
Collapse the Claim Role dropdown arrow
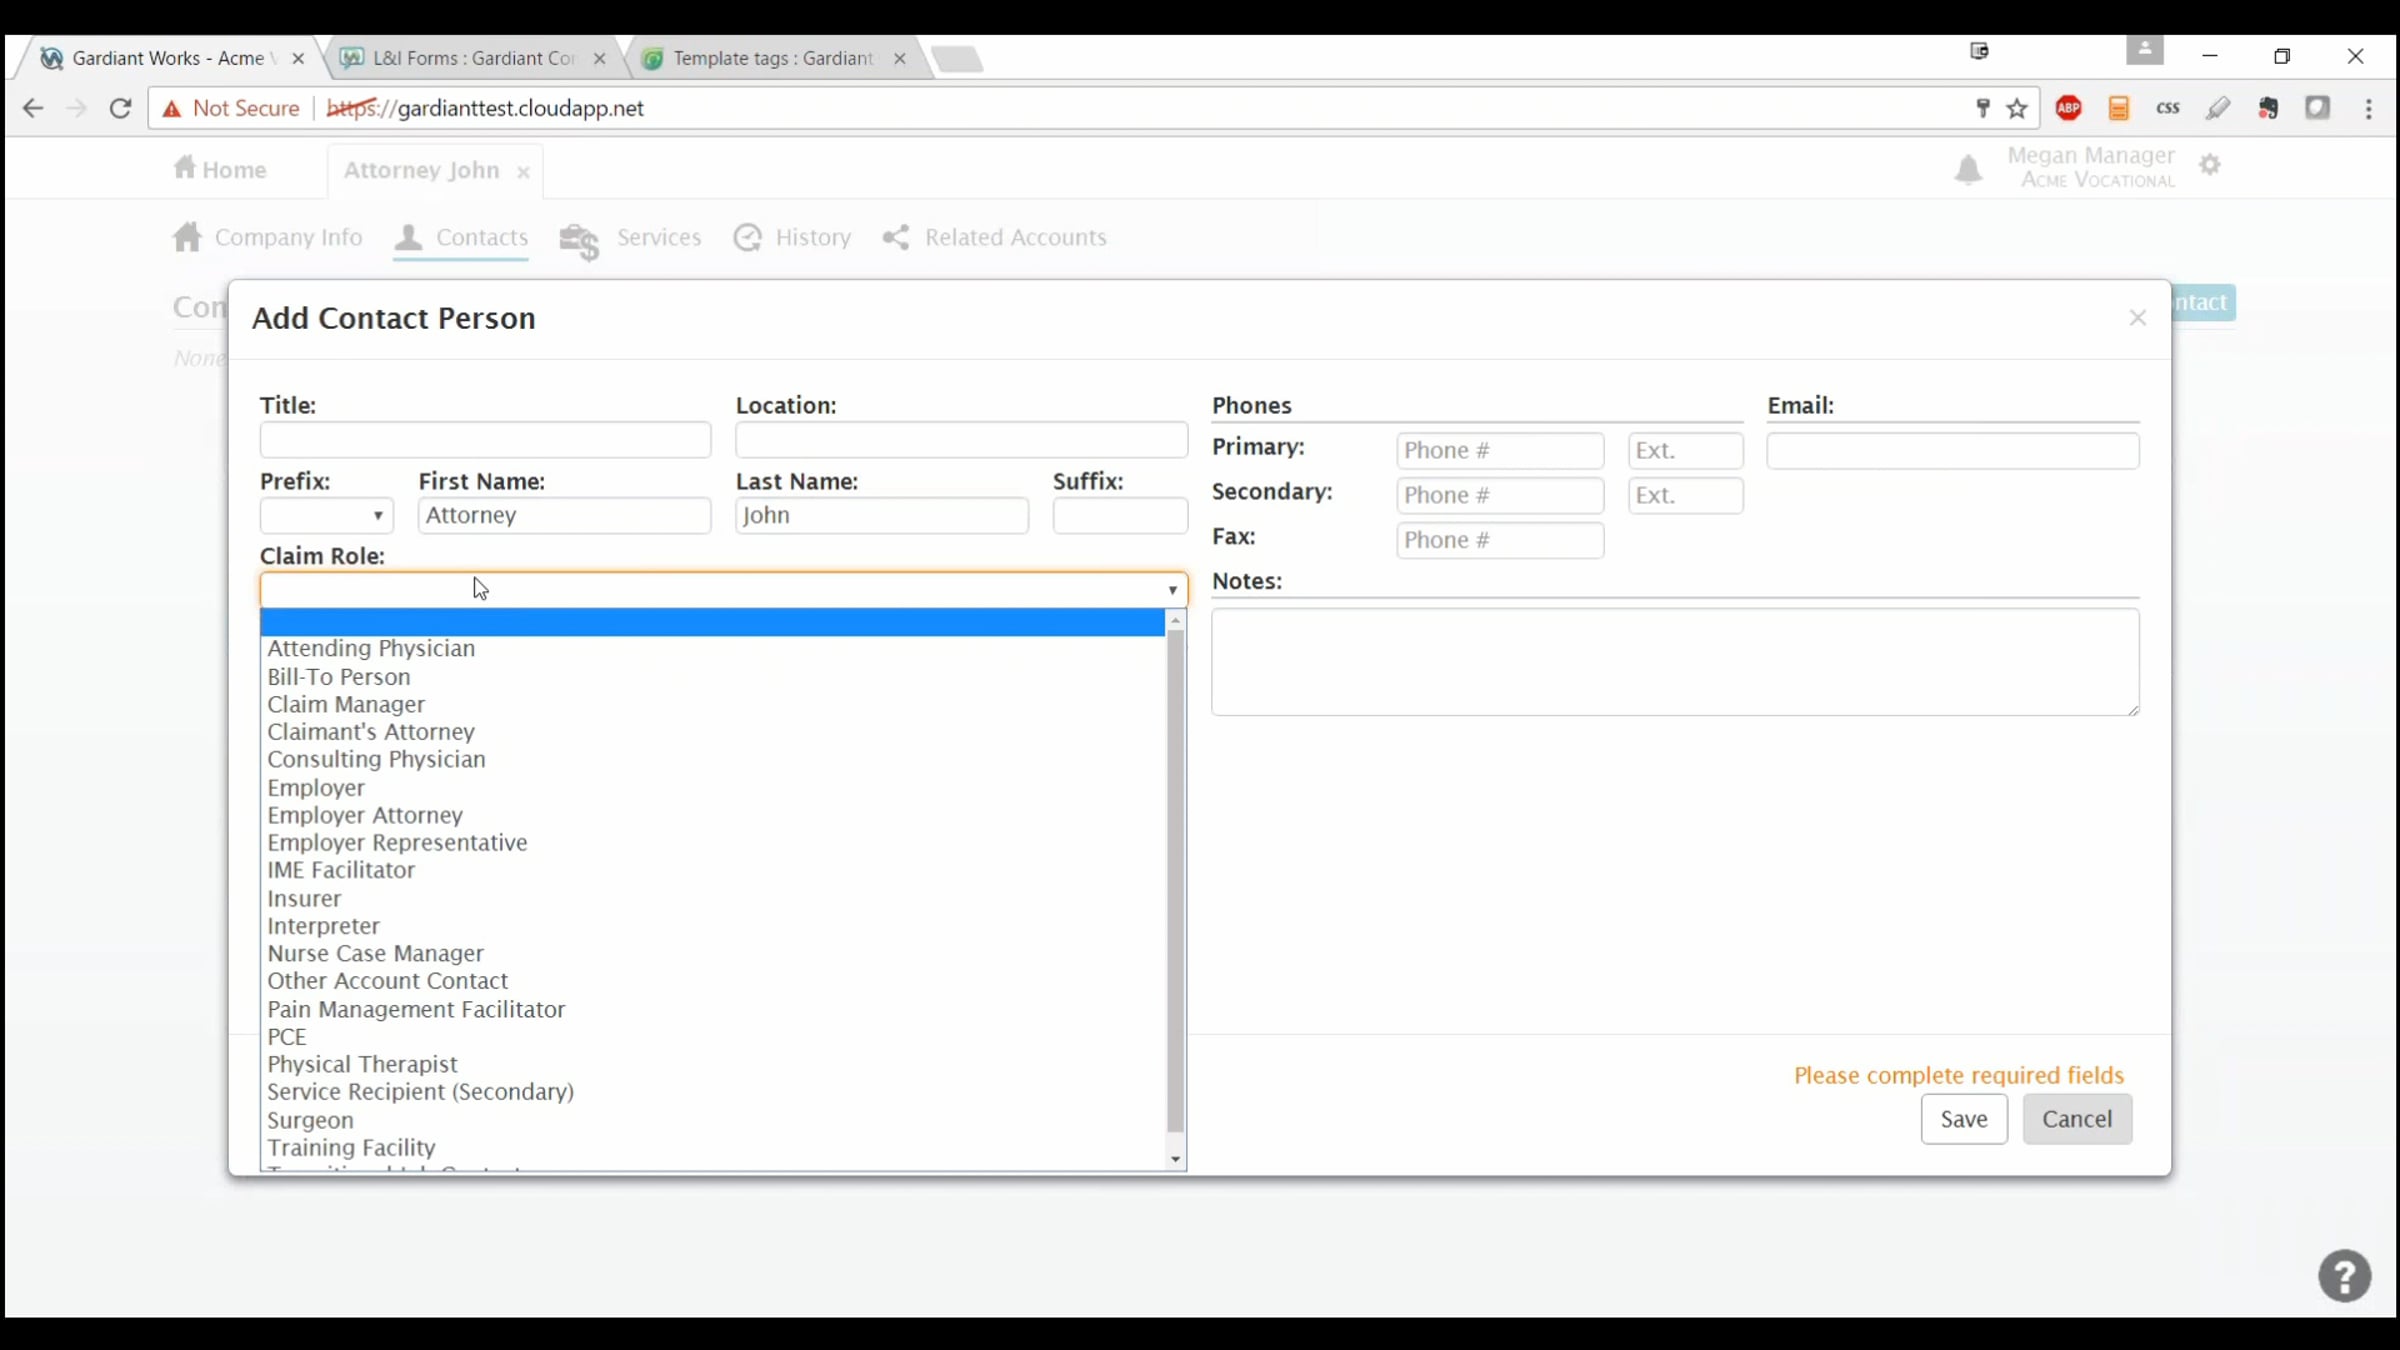coord(1172,590)
